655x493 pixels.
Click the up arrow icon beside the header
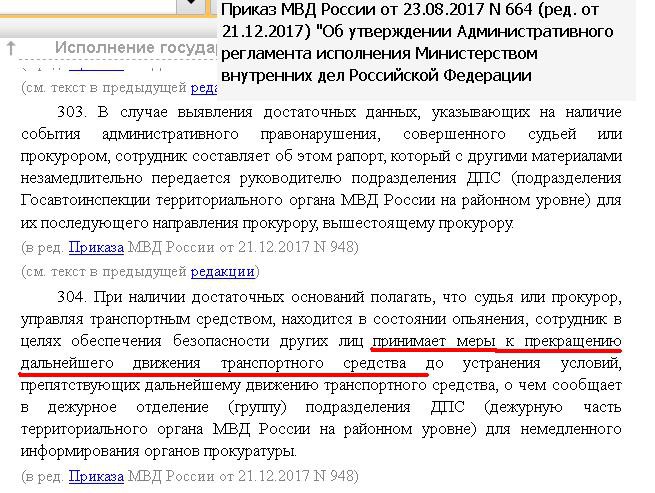9,48
